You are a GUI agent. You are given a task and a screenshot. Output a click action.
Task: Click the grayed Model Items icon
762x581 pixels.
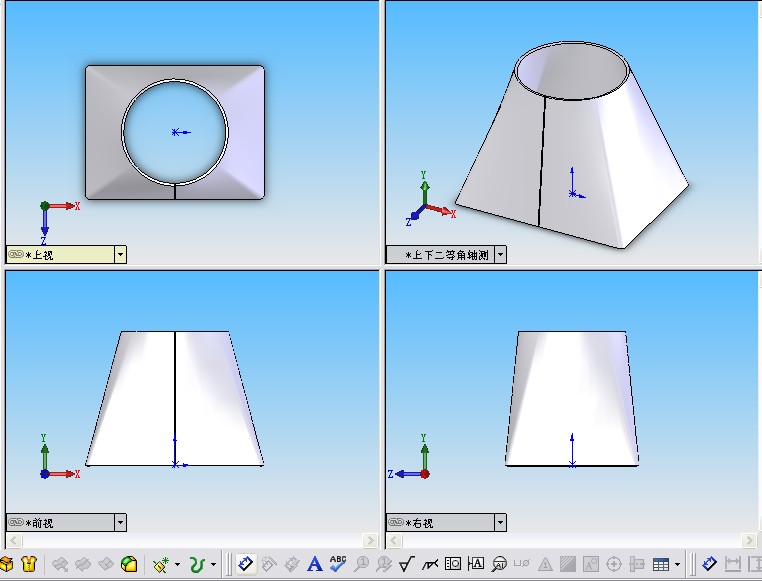[x=269, y=564]
